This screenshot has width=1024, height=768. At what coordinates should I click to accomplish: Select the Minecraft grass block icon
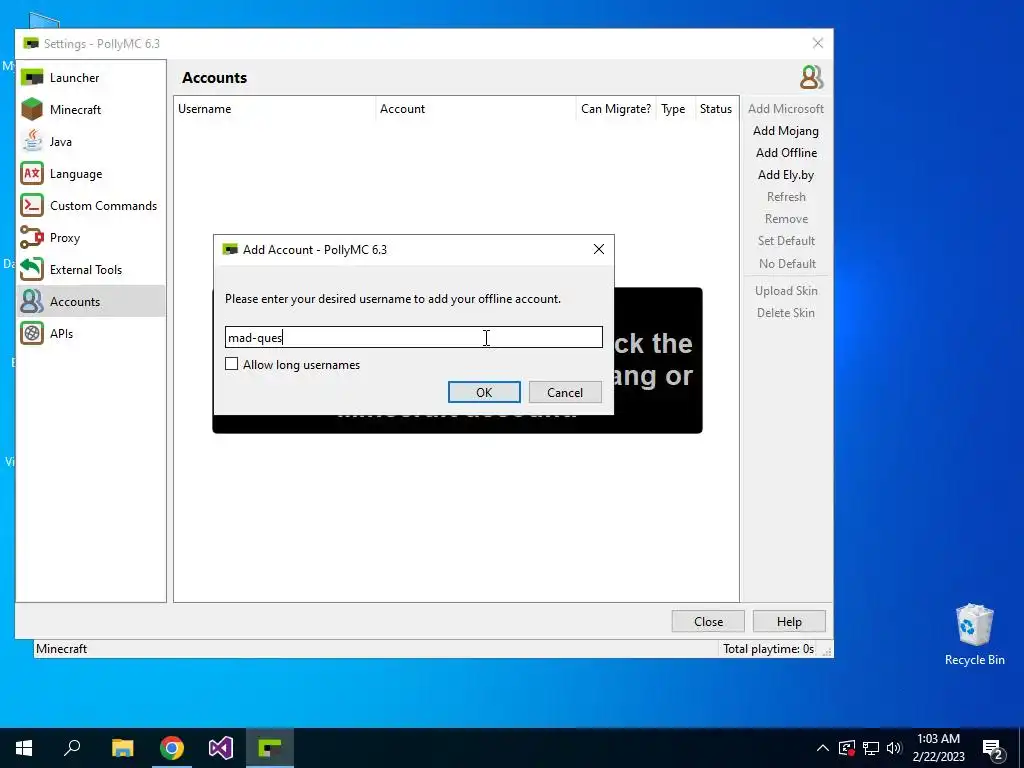31,110
